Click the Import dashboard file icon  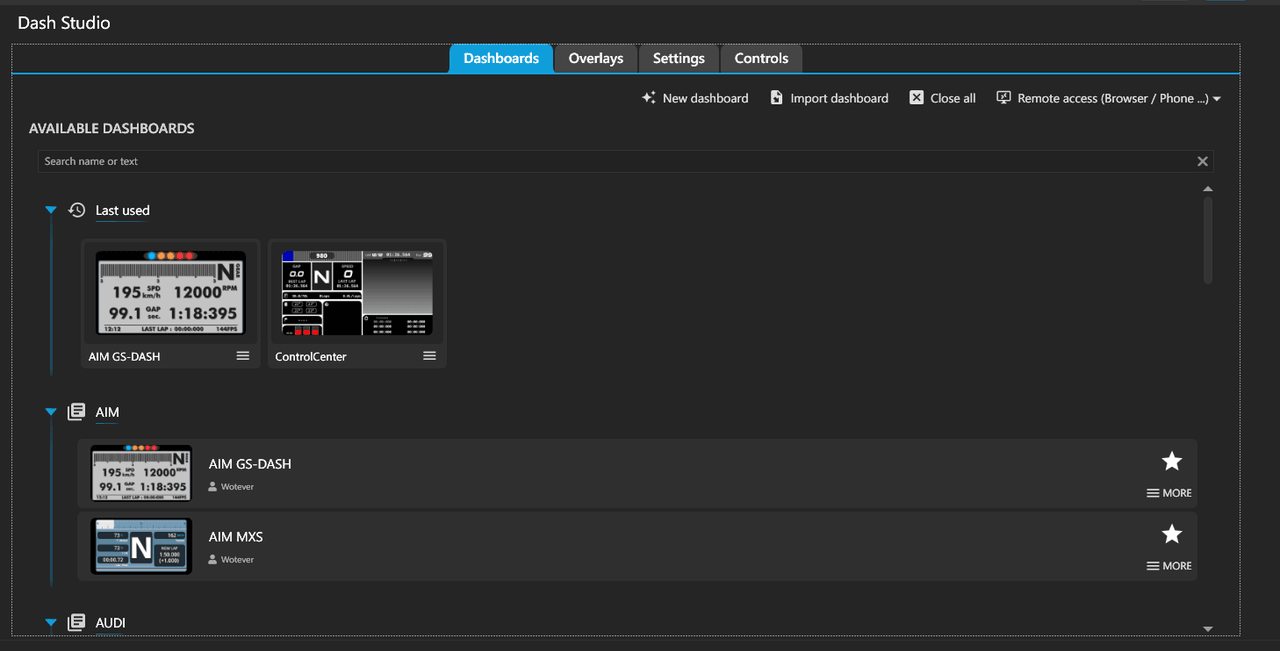click(x=776, y=98)
